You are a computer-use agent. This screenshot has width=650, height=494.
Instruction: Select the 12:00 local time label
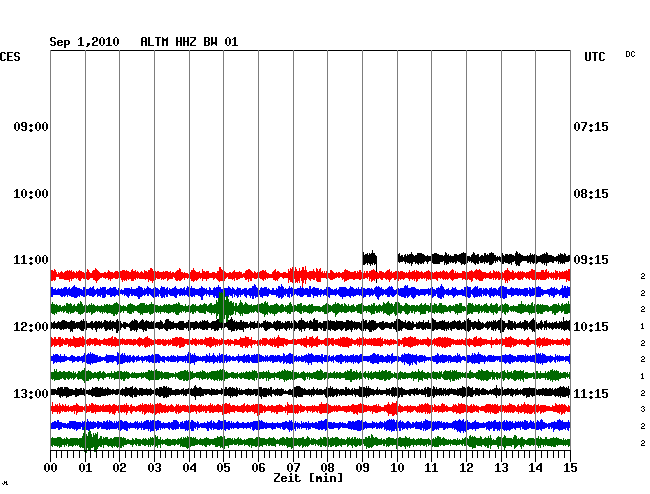tap(31, 327)
